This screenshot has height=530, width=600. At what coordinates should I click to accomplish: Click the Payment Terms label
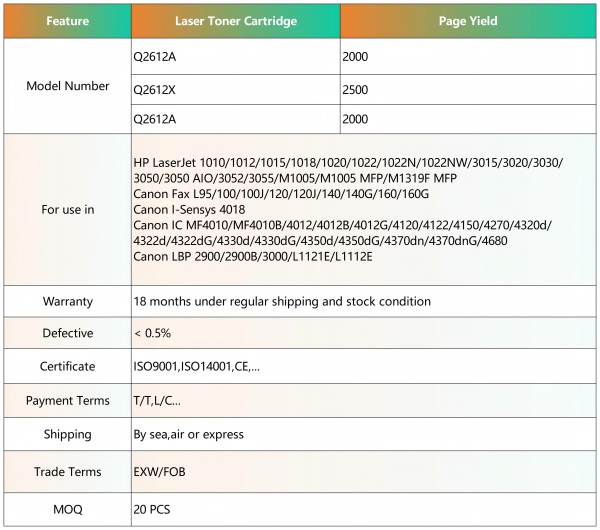point(68,401)
